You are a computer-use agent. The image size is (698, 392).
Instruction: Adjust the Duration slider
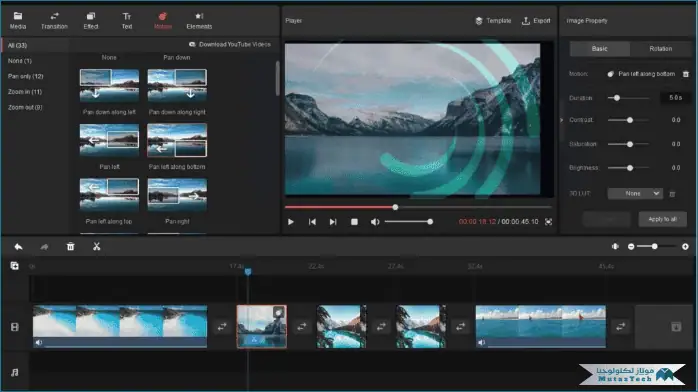pos(629,98)
